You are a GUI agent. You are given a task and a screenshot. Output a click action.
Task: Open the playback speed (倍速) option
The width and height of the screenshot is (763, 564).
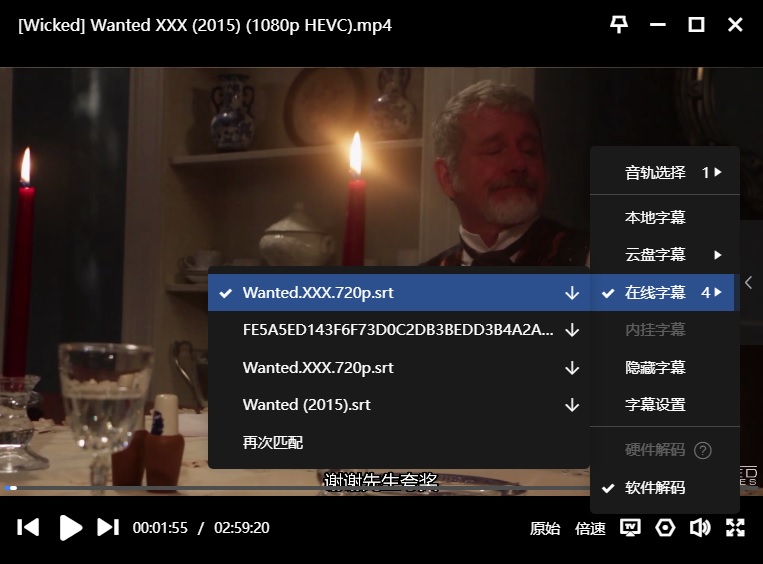point(590,528)
